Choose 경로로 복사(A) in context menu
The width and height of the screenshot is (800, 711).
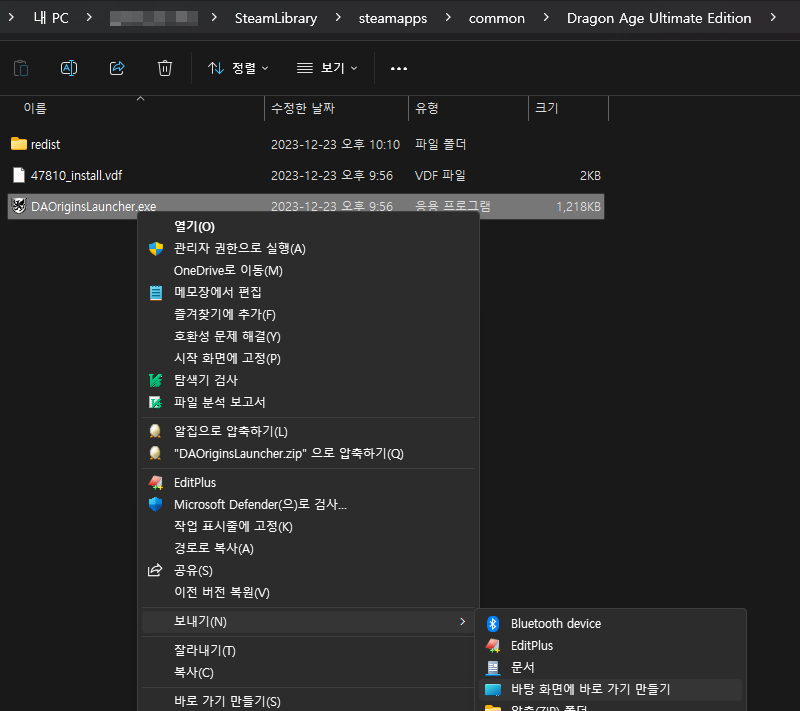pyautogui.click(x=309, y=548)
